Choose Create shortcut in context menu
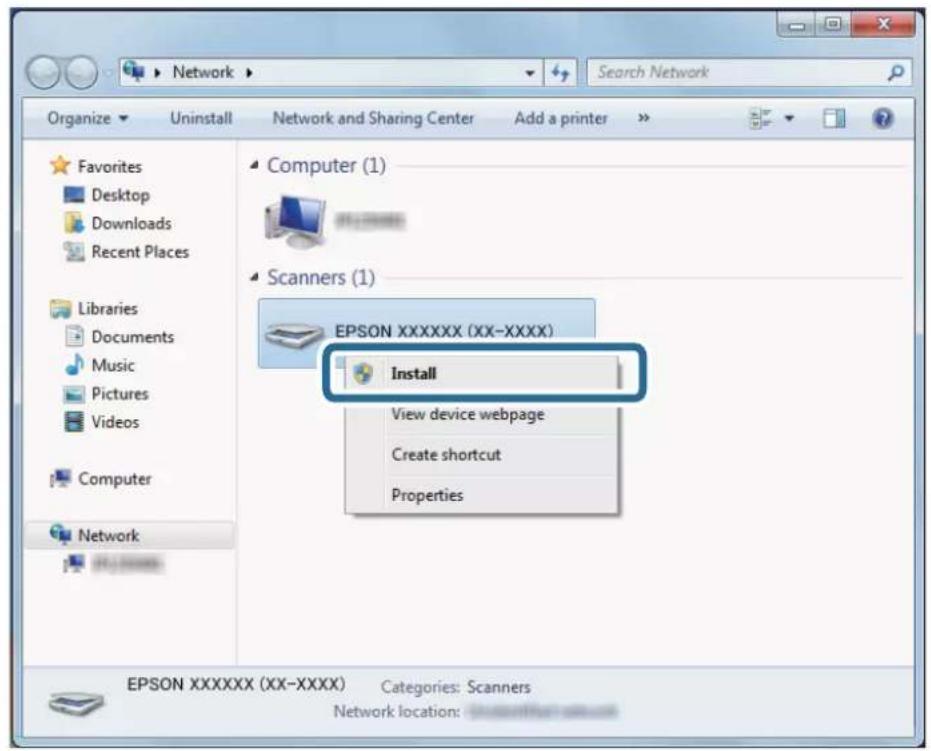Screen dimensions: 931x751 (x=446, y=455)
